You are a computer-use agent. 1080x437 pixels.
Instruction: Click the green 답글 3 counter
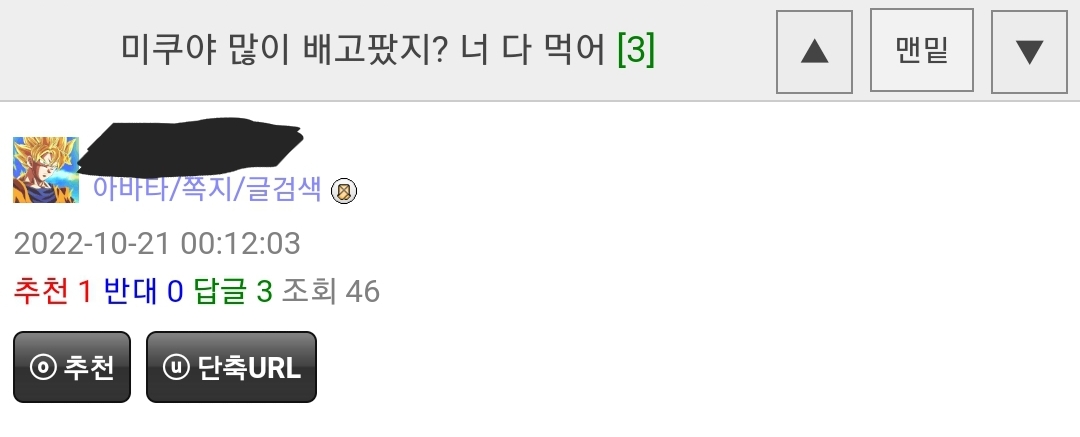pyautogui.click(x=233, y=292)
